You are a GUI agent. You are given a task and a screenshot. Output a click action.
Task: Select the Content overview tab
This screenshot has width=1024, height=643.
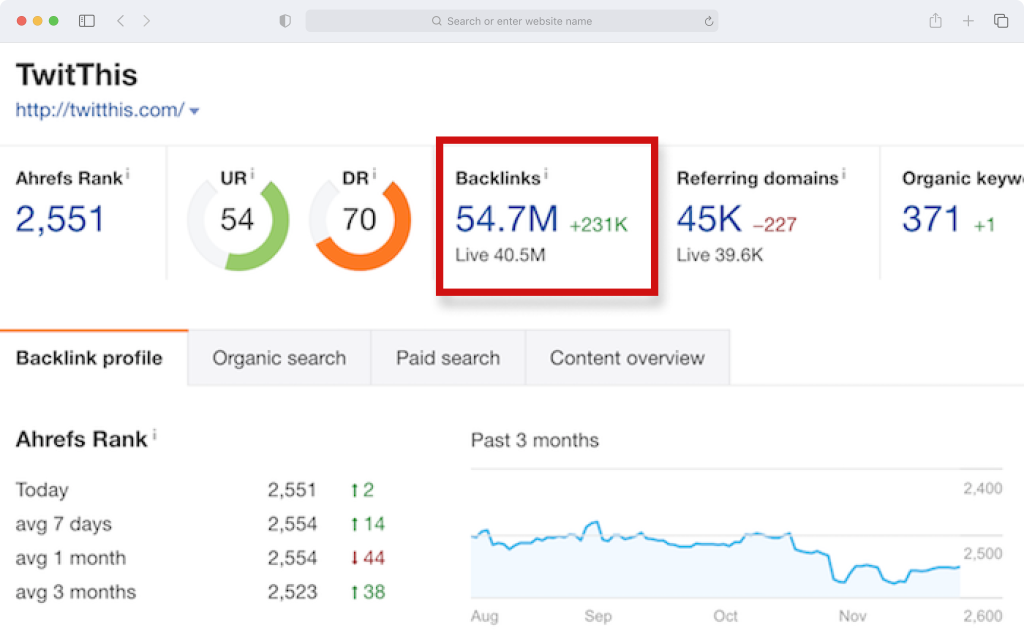click(627, 358)
